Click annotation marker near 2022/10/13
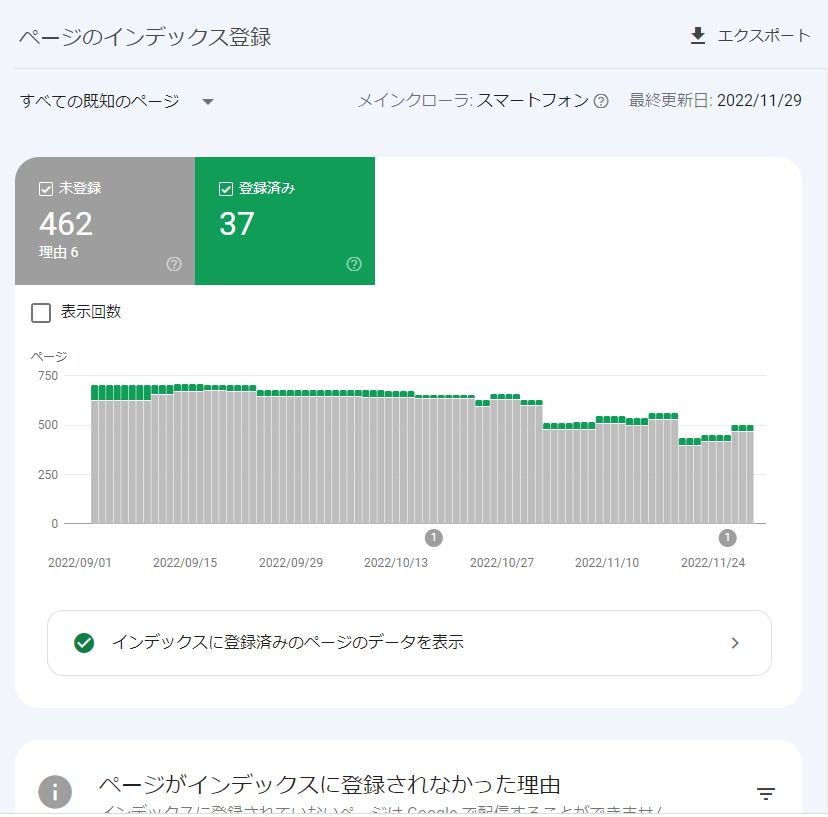The height and width of the screenshot is (817, 828). [x=434, y=538]
